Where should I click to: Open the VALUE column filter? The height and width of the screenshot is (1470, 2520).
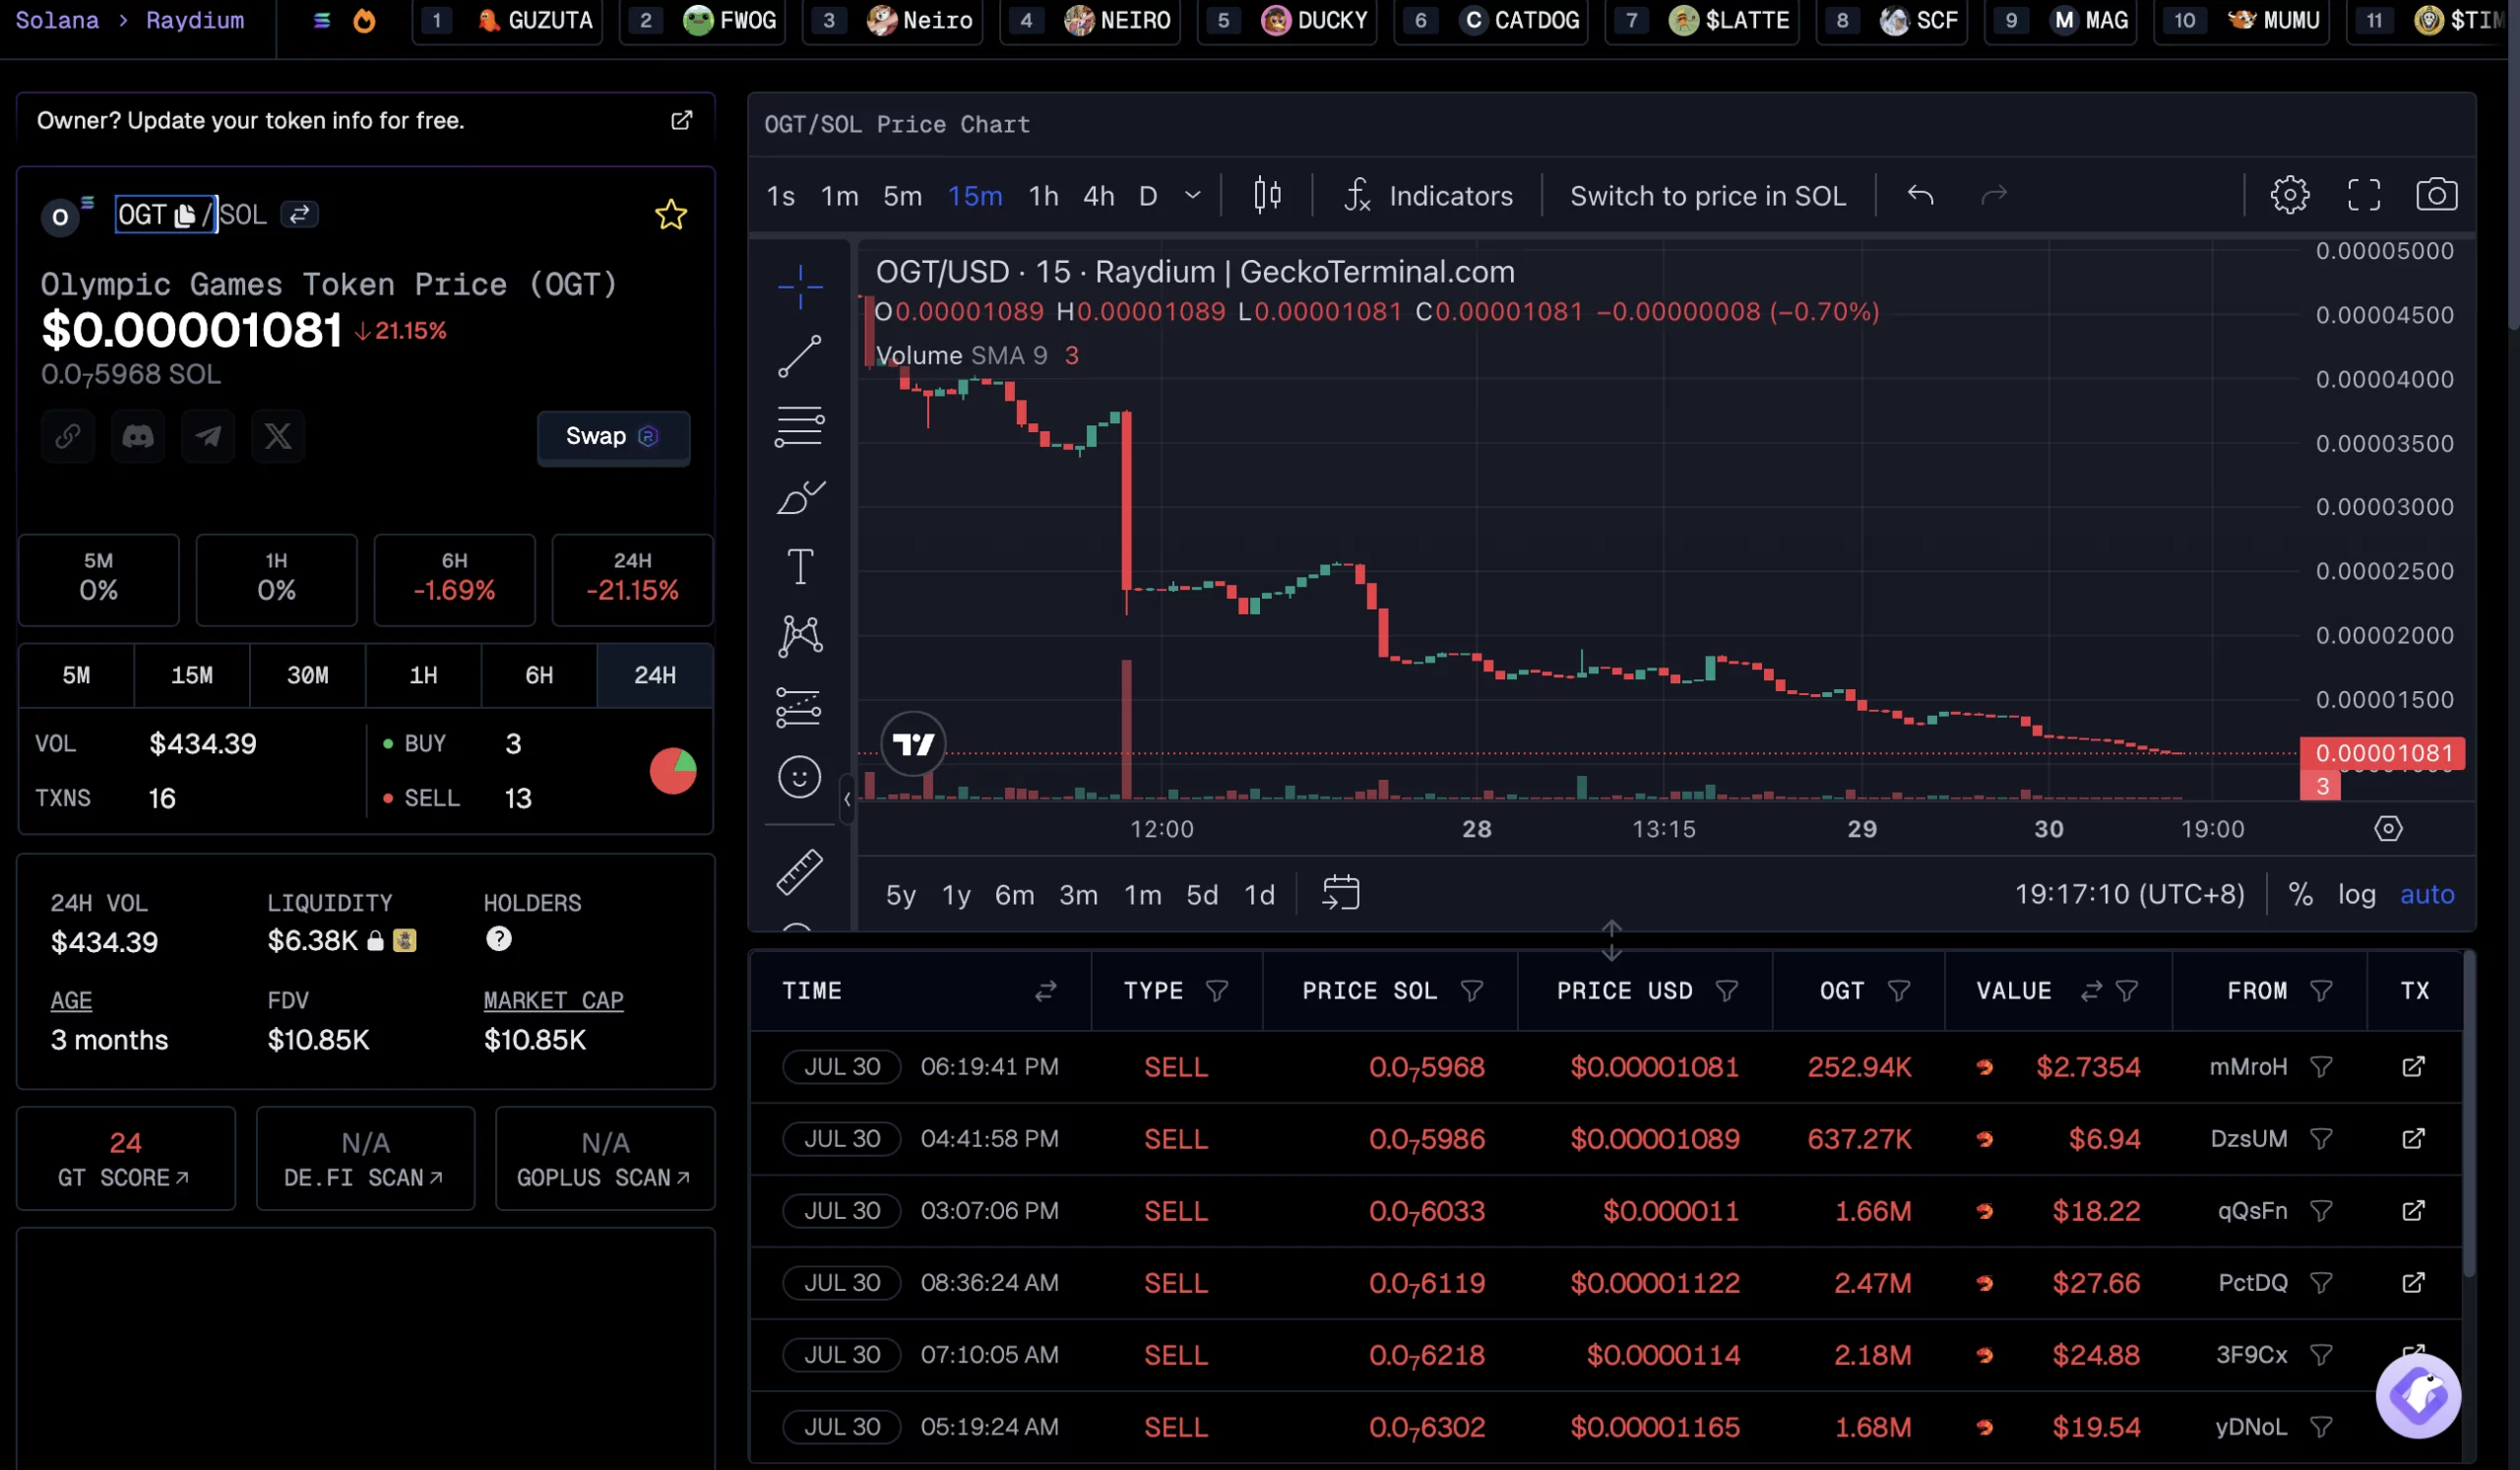point(2127,991)
